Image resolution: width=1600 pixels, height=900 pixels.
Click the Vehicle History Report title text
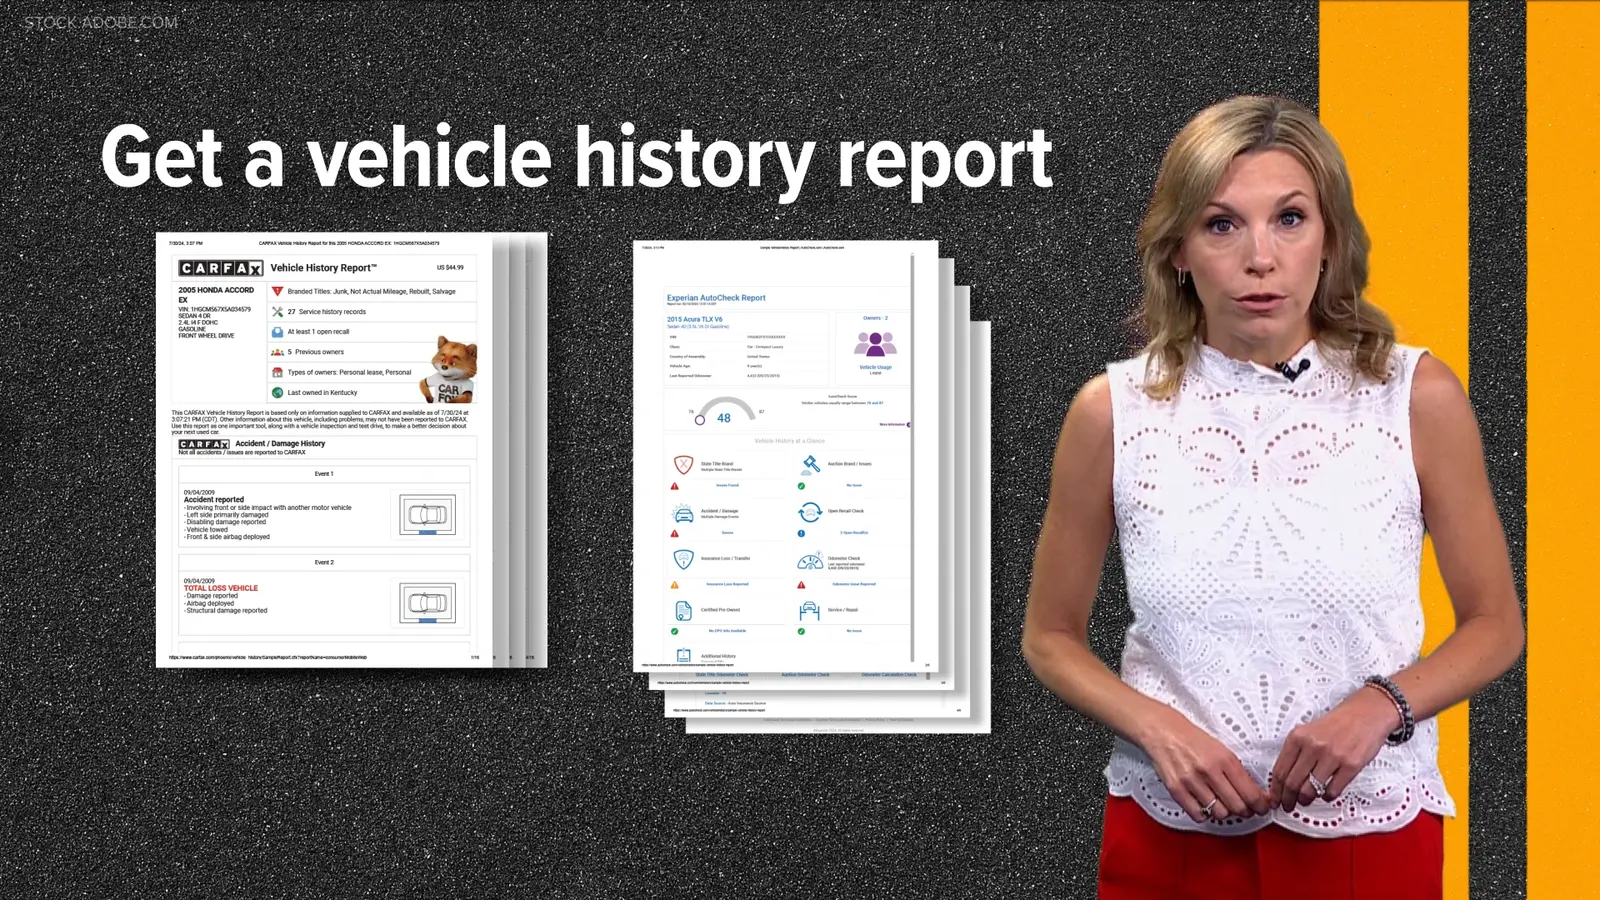(x=323, y=268)
